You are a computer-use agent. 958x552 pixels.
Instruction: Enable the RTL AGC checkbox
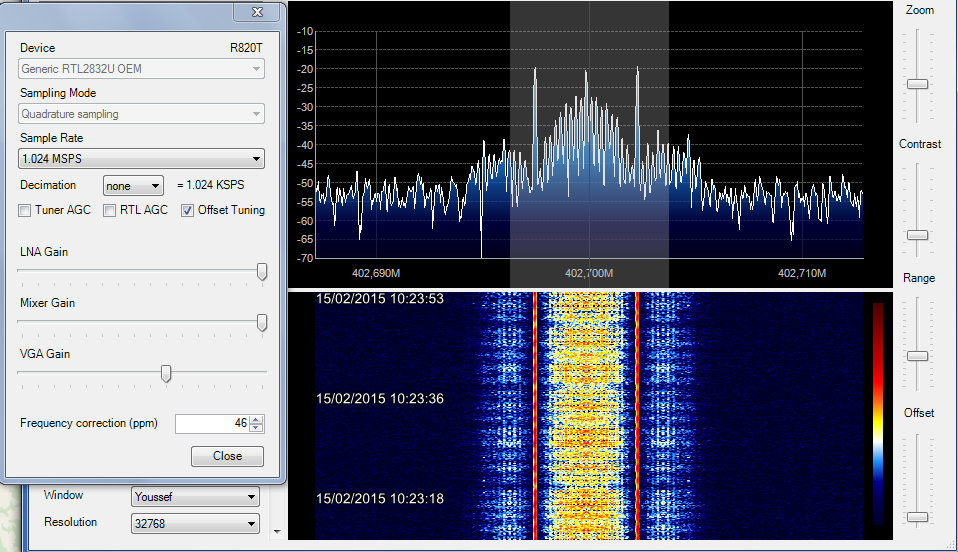coord(111,210)
